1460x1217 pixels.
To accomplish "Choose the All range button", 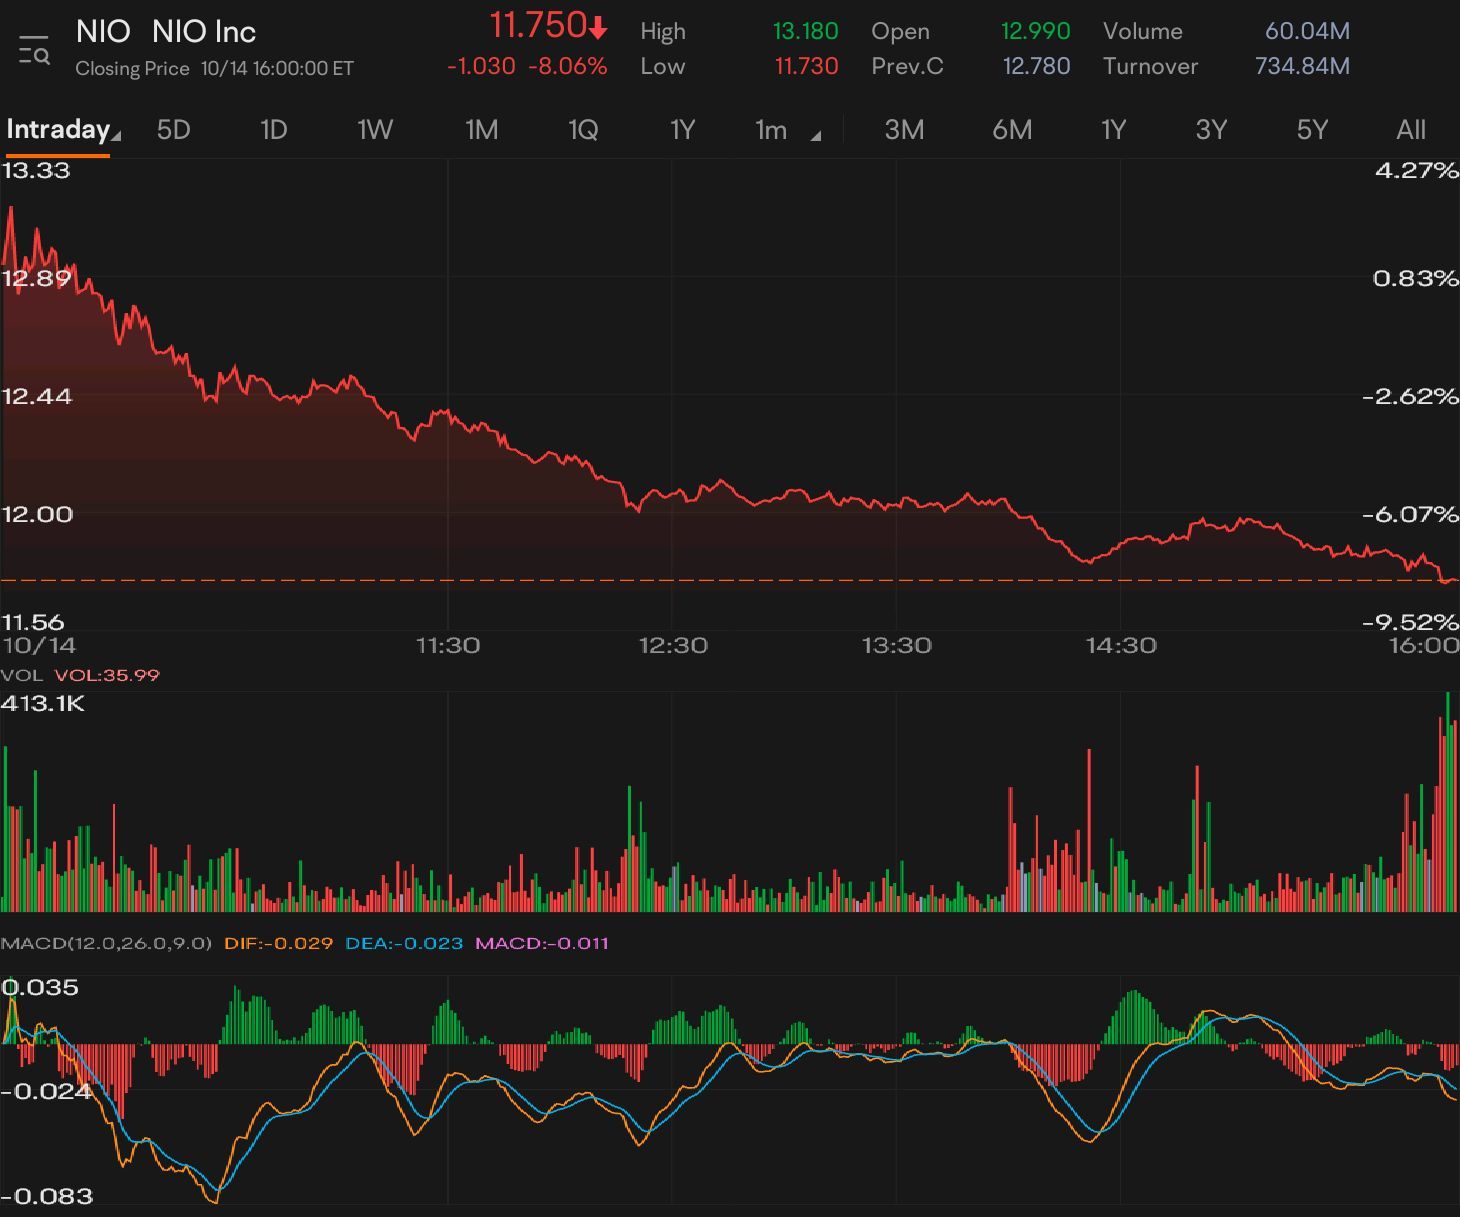I will coord(1411,130).
